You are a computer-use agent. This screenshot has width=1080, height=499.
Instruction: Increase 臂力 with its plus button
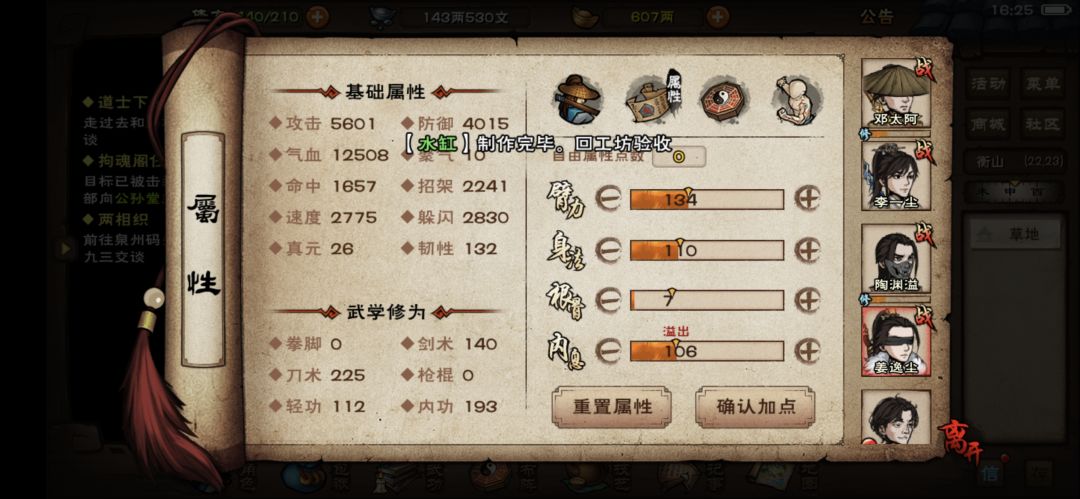(807, 198)
